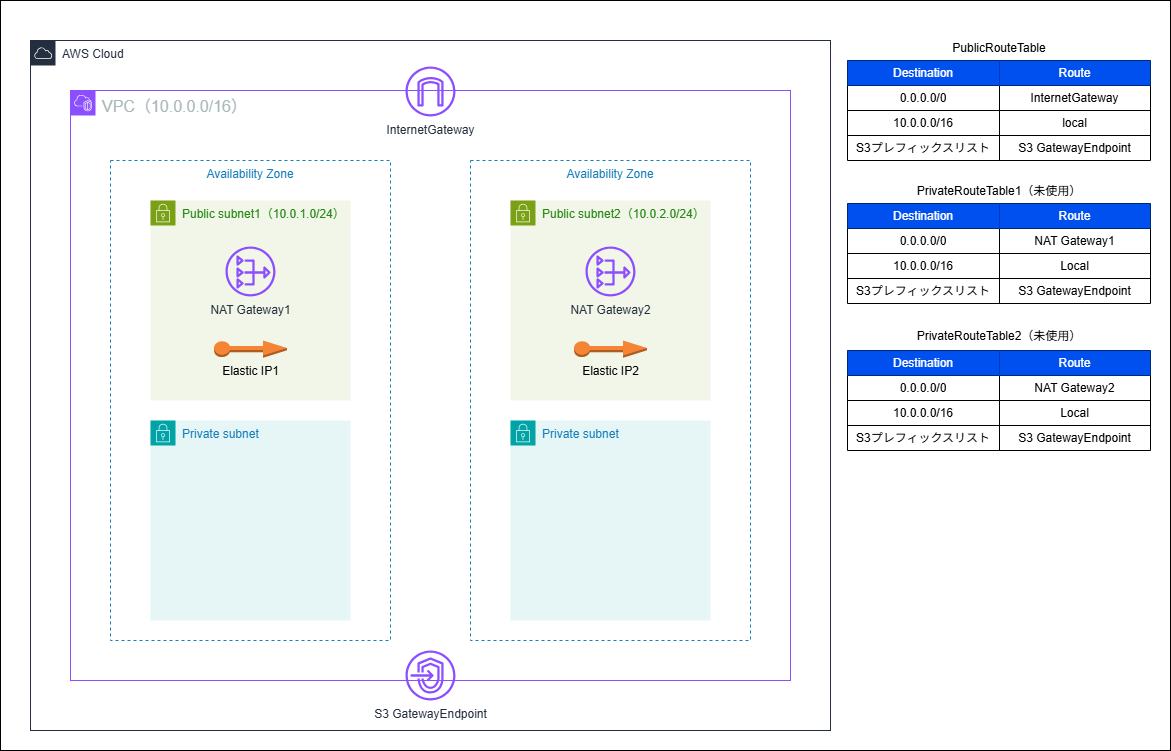1171x751 pixels.
Task: Click the Public subnet2 lock icon
Action: [523, 213]
